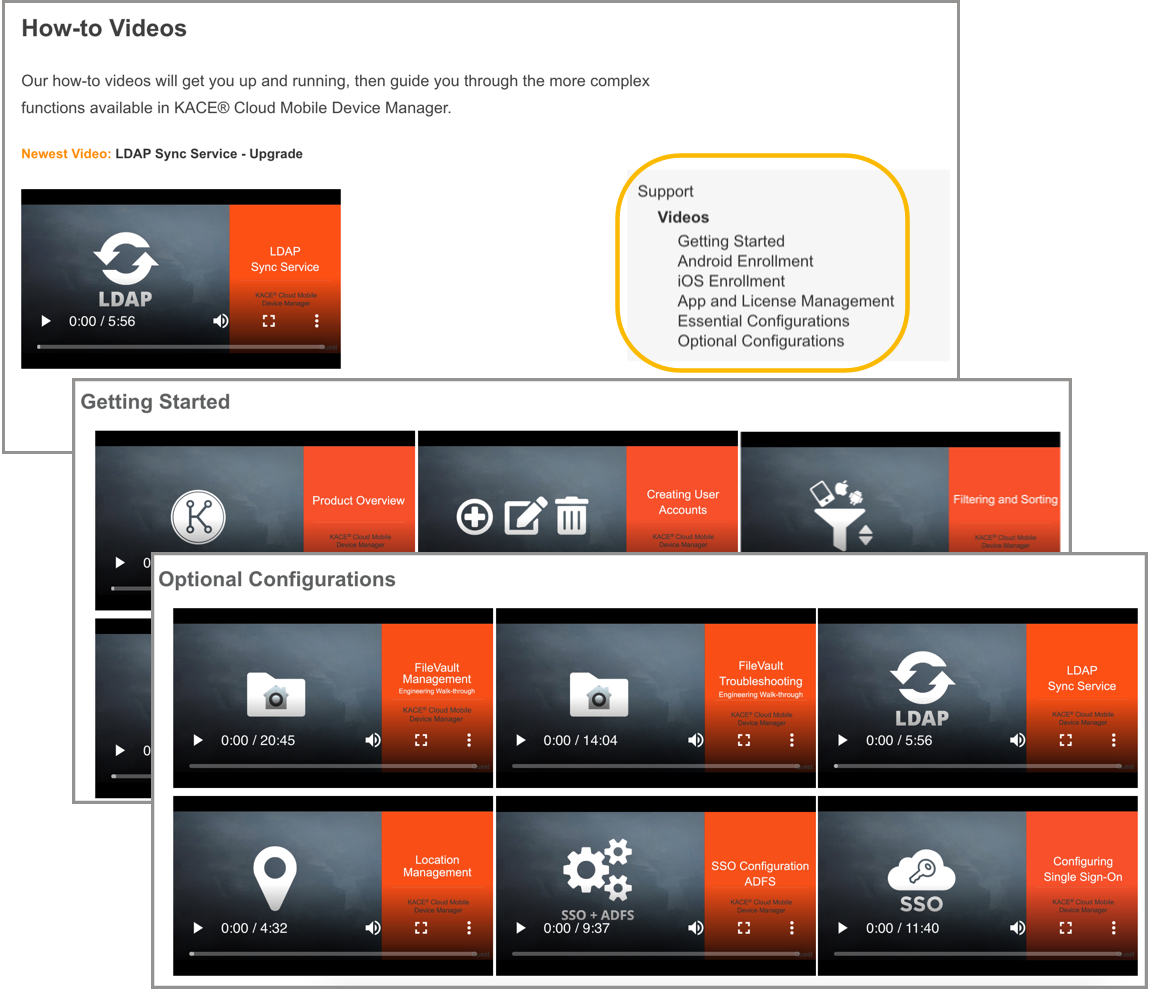Play the SSO Configuration ADFS video

coord(520,928)
